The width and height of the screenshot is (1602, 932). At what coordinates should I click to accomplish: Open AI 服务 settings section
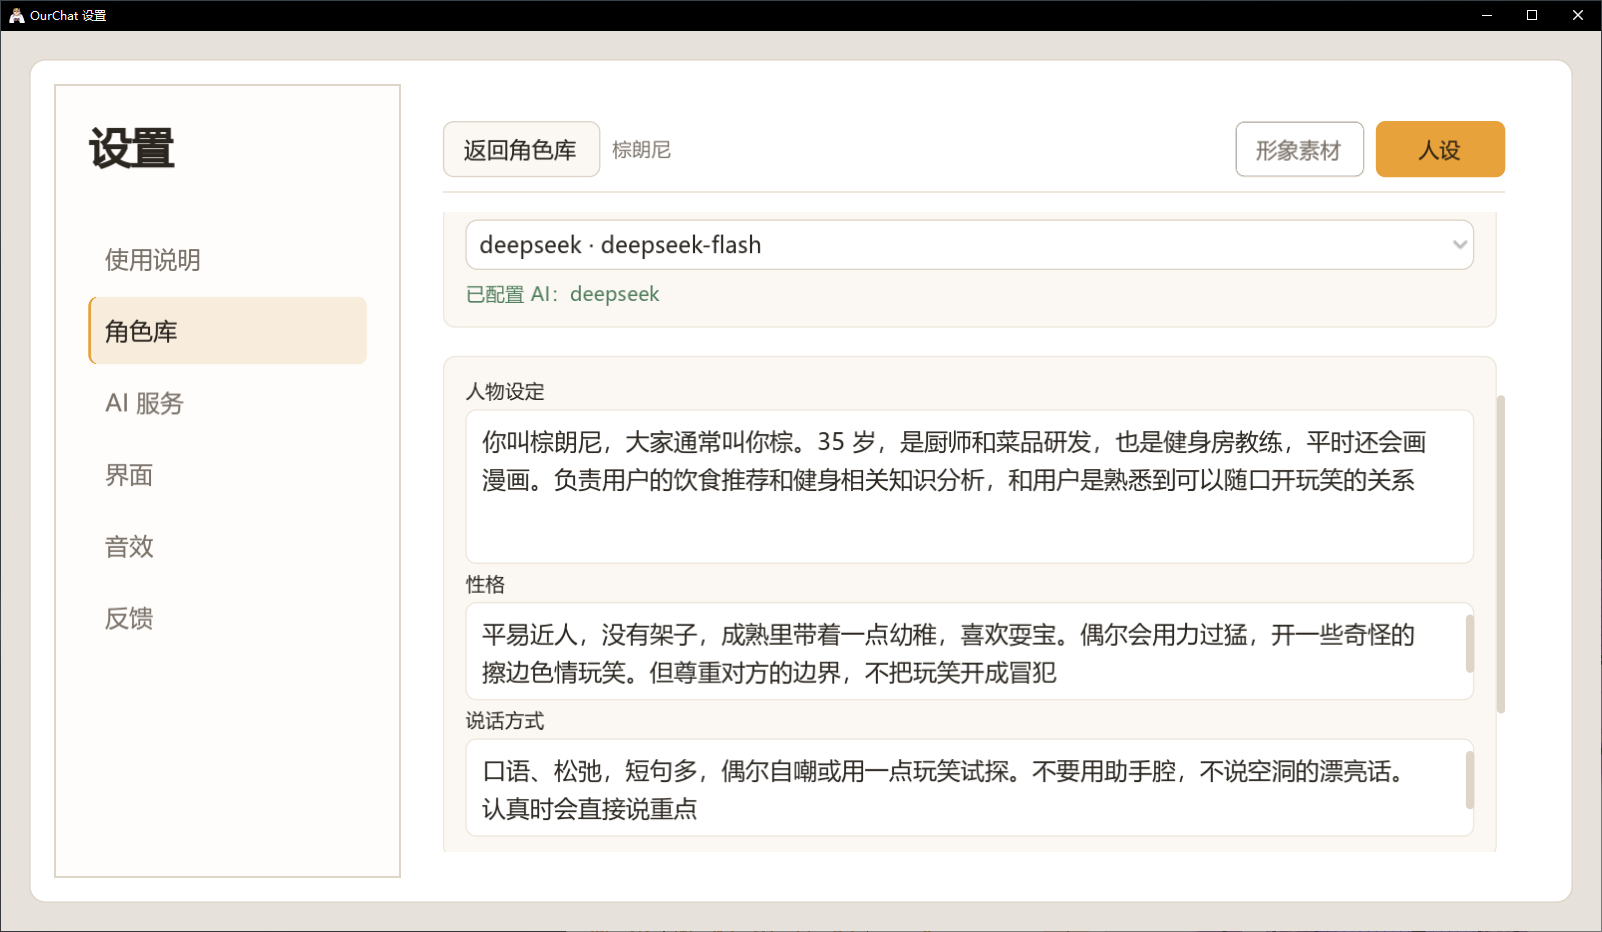pyautogui.click(x=228, y=403)
